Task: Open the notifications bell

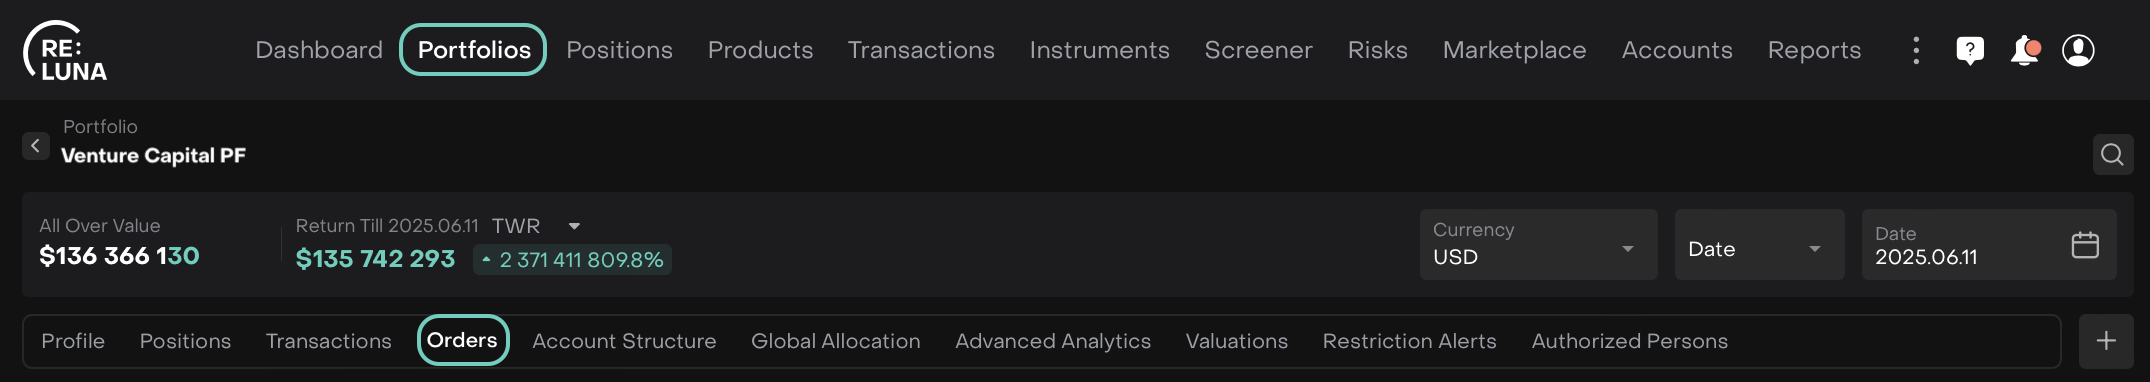Action: pos(2025,50)
